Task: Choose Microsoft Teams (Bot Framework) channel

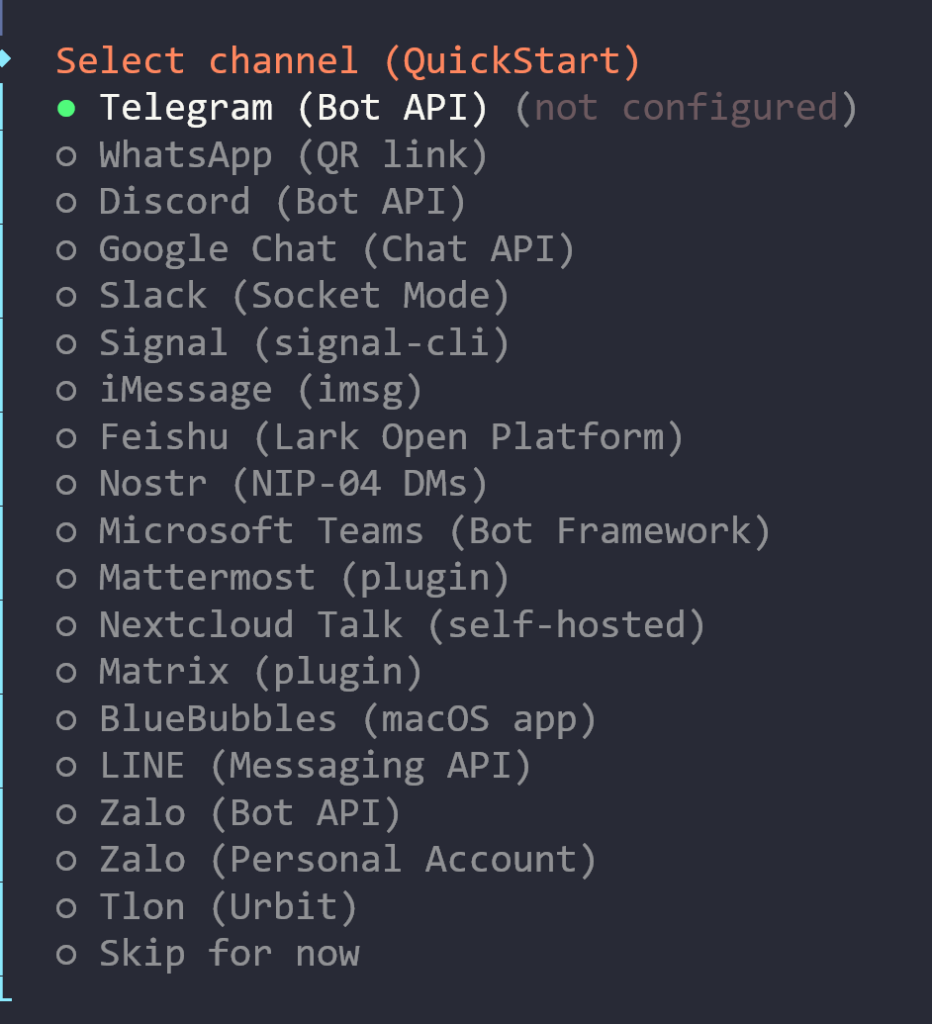Action: click(x=434, y=531)
